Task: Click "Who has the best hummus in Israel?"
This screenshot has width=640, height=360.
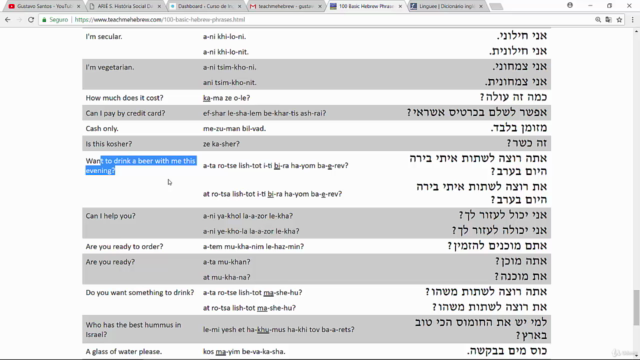Action: [x=133, y=329]
